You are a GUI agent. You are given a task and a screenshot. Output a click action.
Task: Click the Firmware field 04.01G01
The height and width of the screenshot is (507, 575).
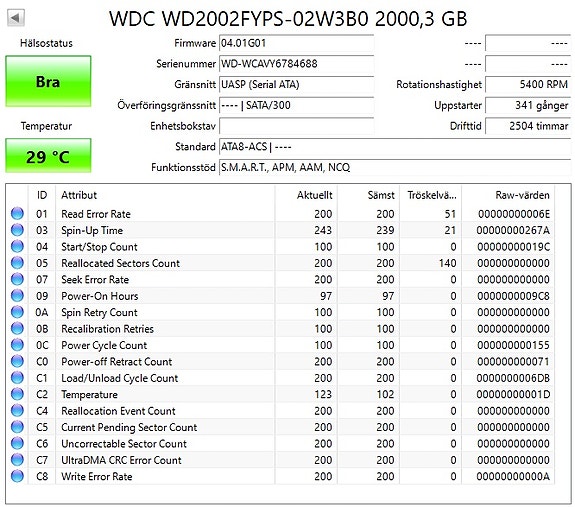[296, 43]
